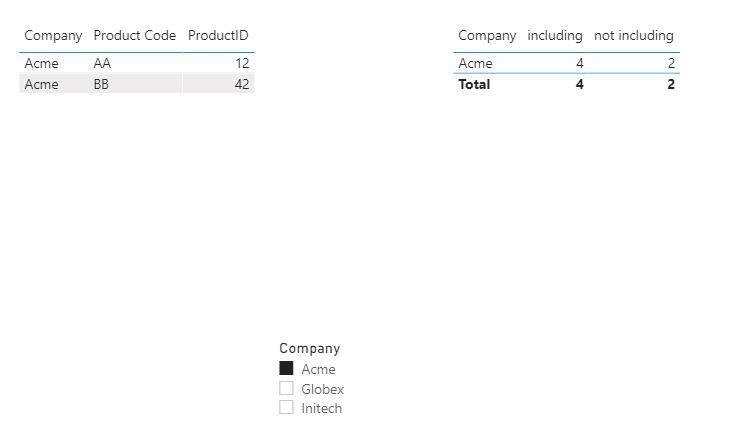Enable the Initech slicer checkbox
The width and height of the screenshot is (734, 441).
[x=286, y=407]
